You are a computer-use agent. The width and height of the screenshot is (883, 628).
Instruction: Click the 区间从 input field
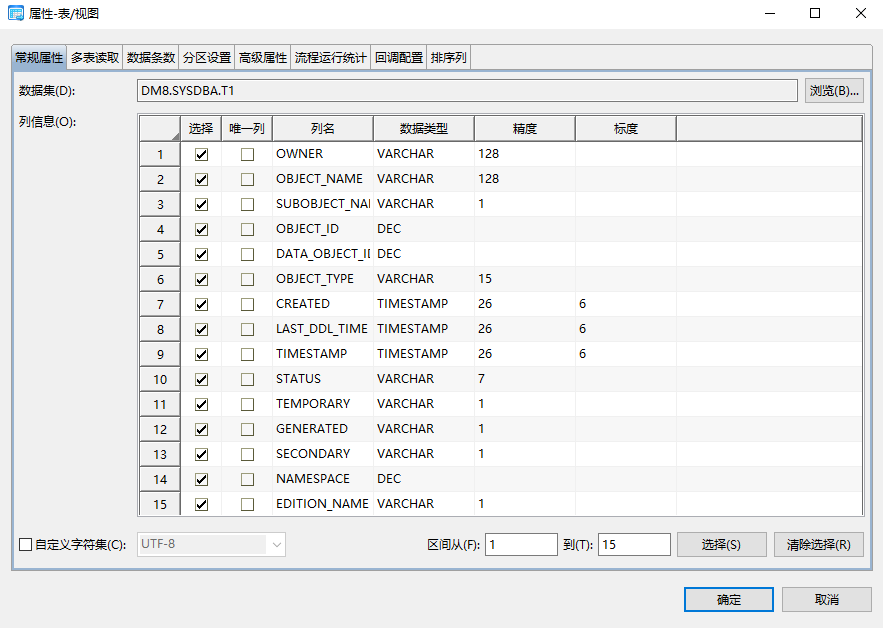pyautogui.click(x=521, y=545)
